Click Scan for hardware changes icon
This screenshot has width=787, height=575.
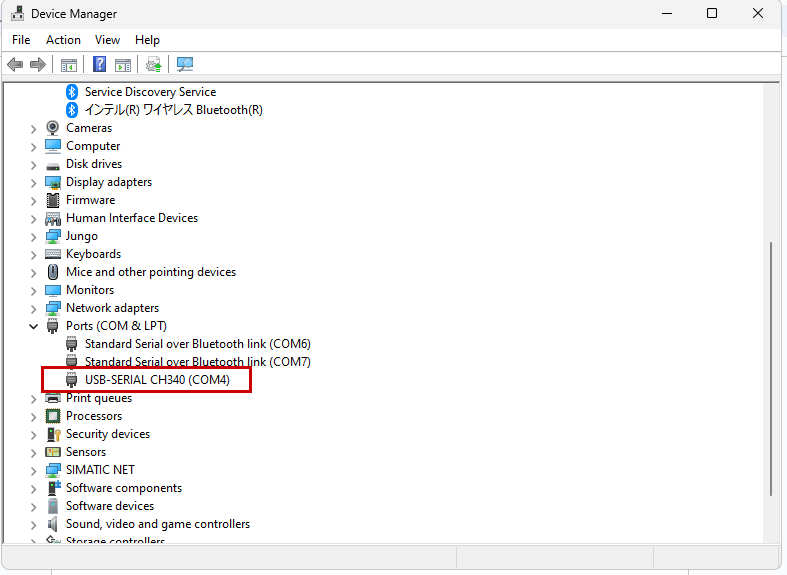point(185,64)
